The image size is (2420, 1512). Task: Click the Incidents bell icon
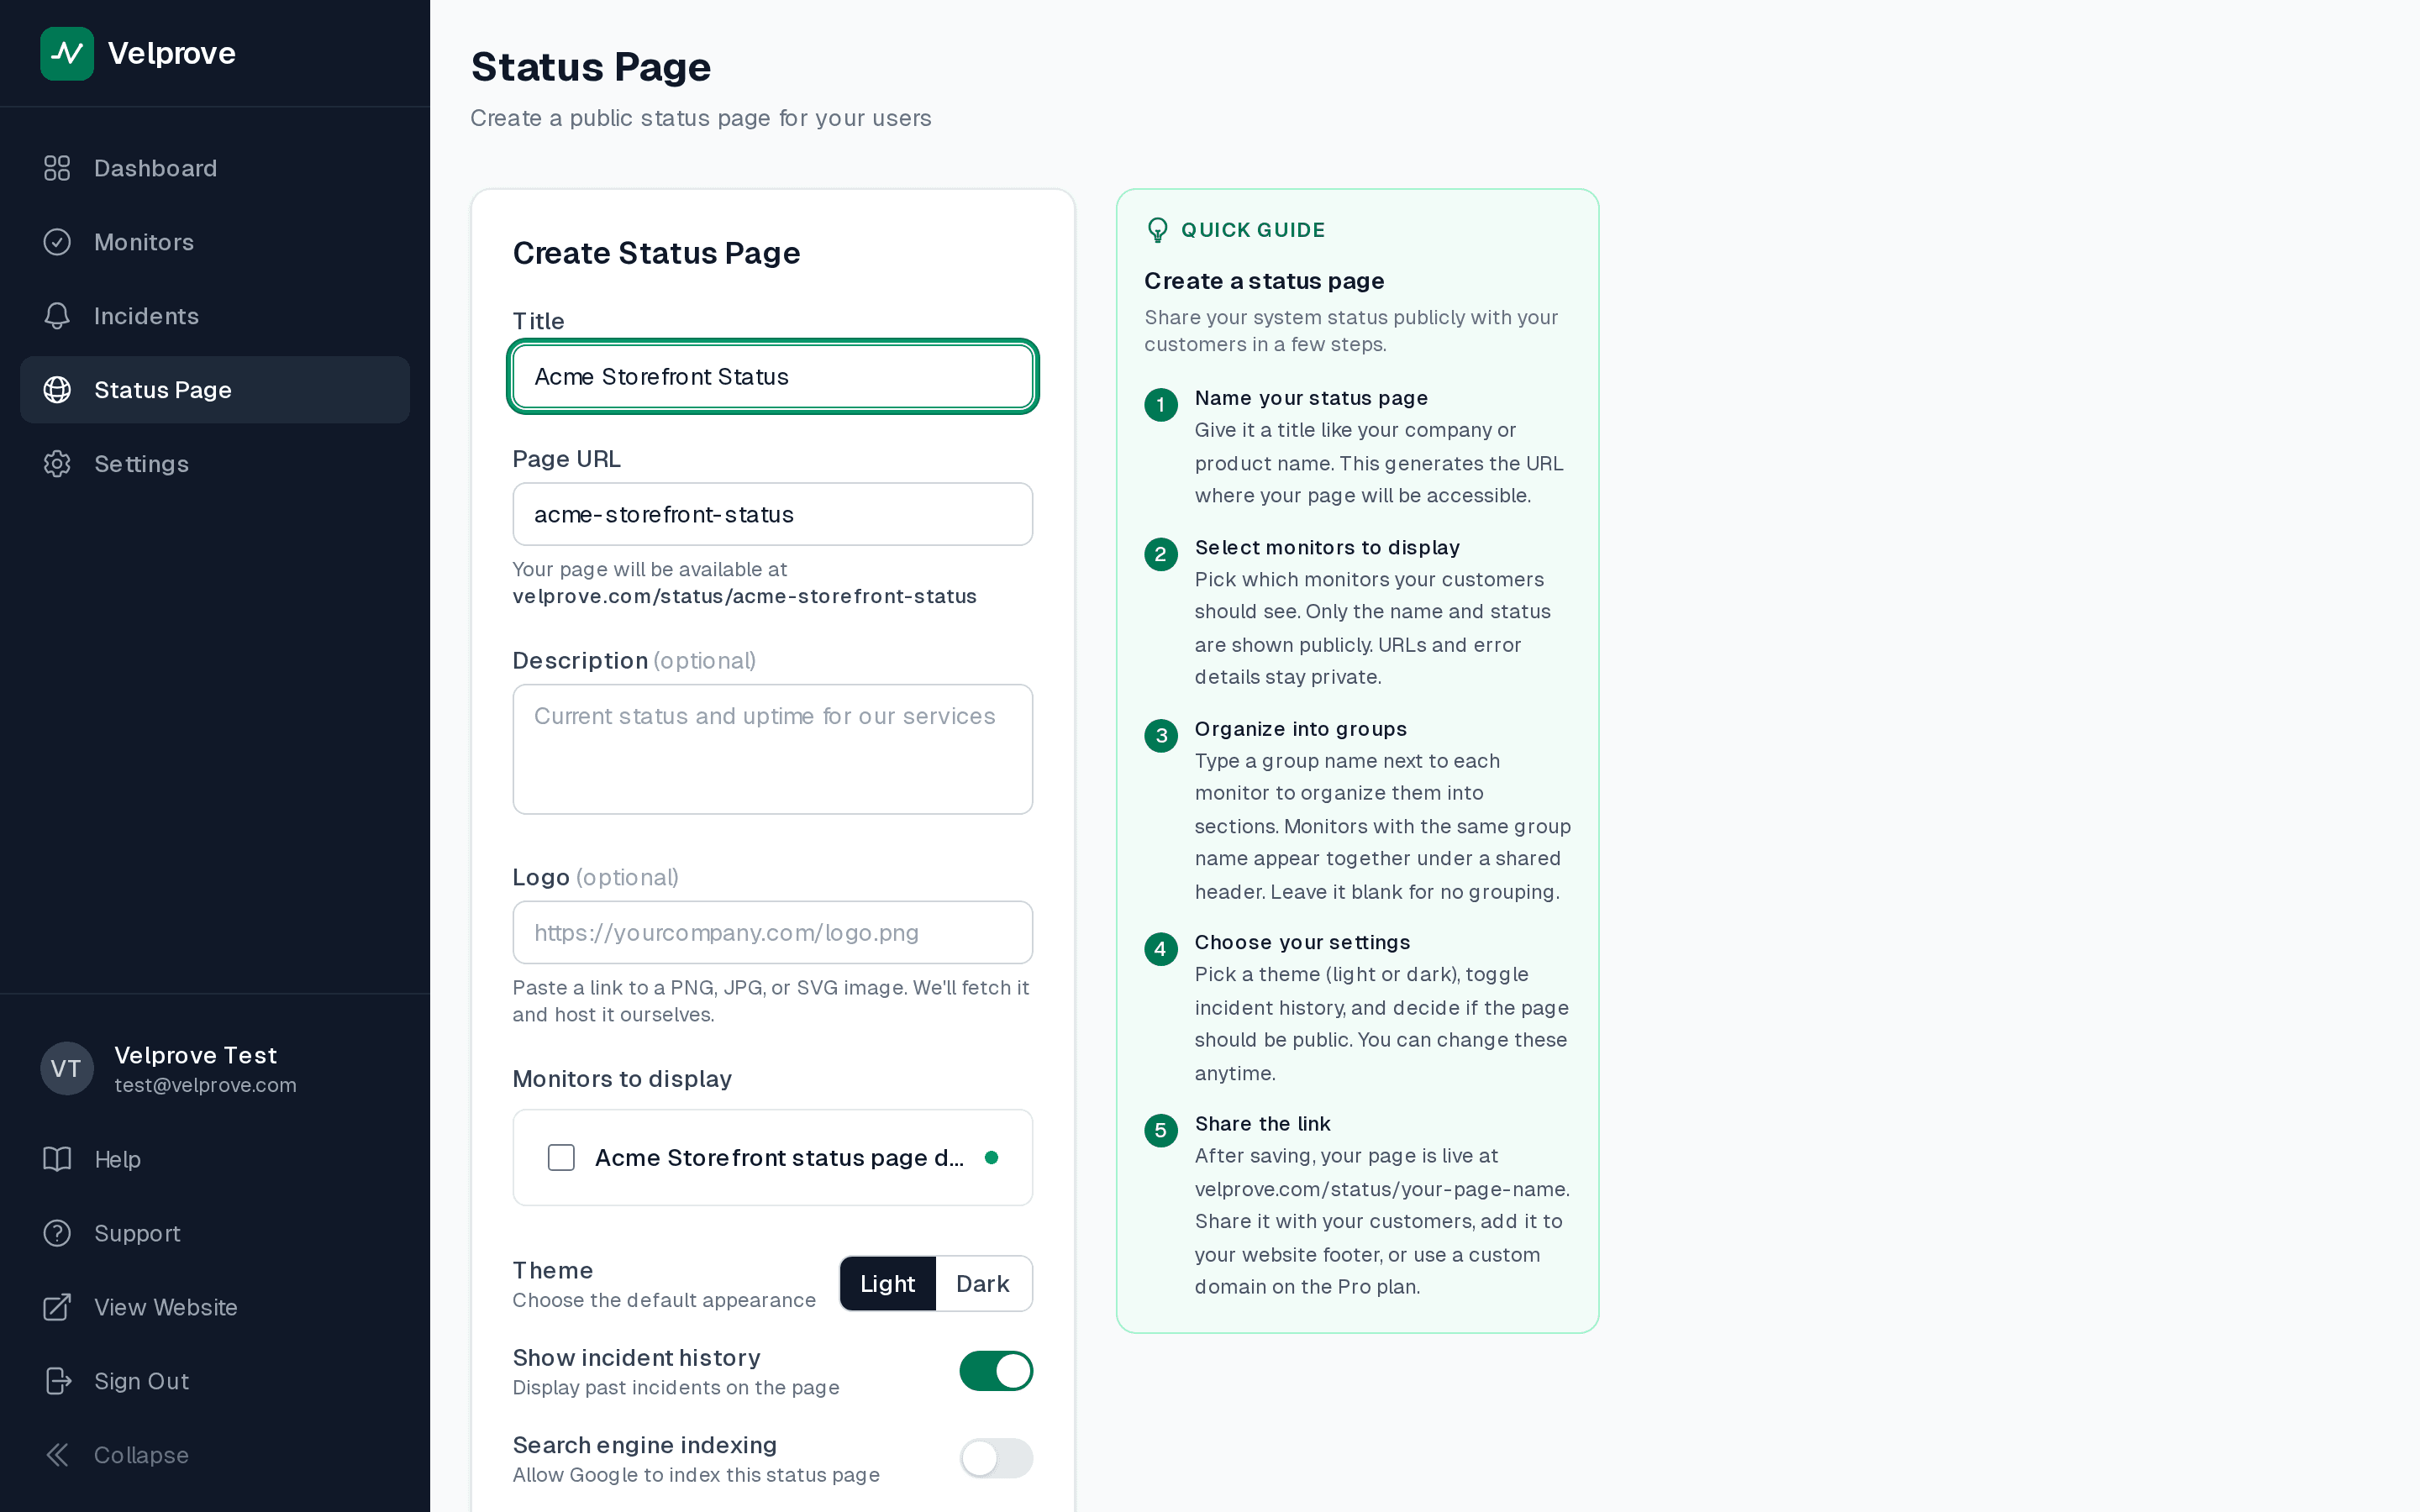[57, 316]
